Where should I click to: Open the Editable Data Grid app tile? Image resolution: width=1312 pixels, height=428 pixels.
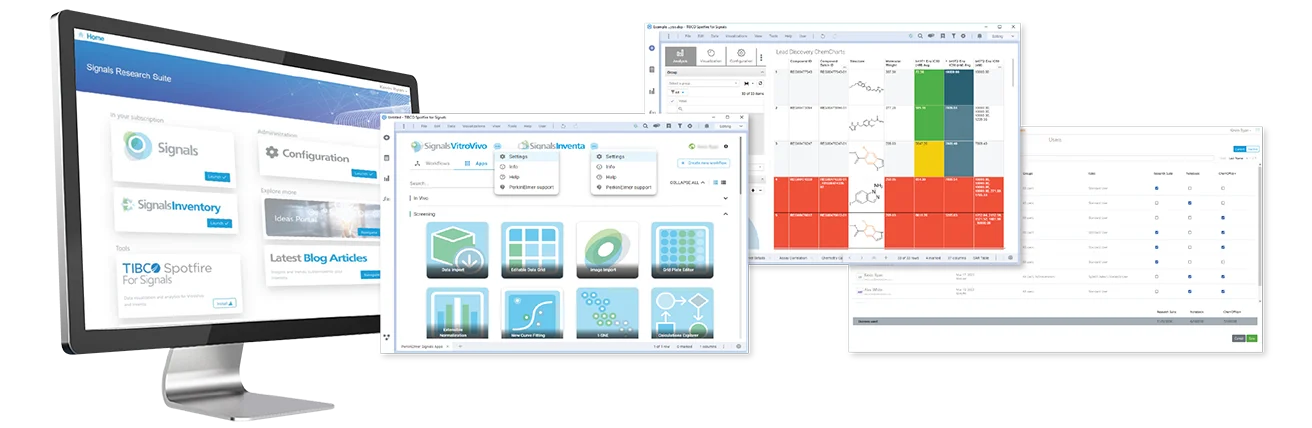pos(532,250)
